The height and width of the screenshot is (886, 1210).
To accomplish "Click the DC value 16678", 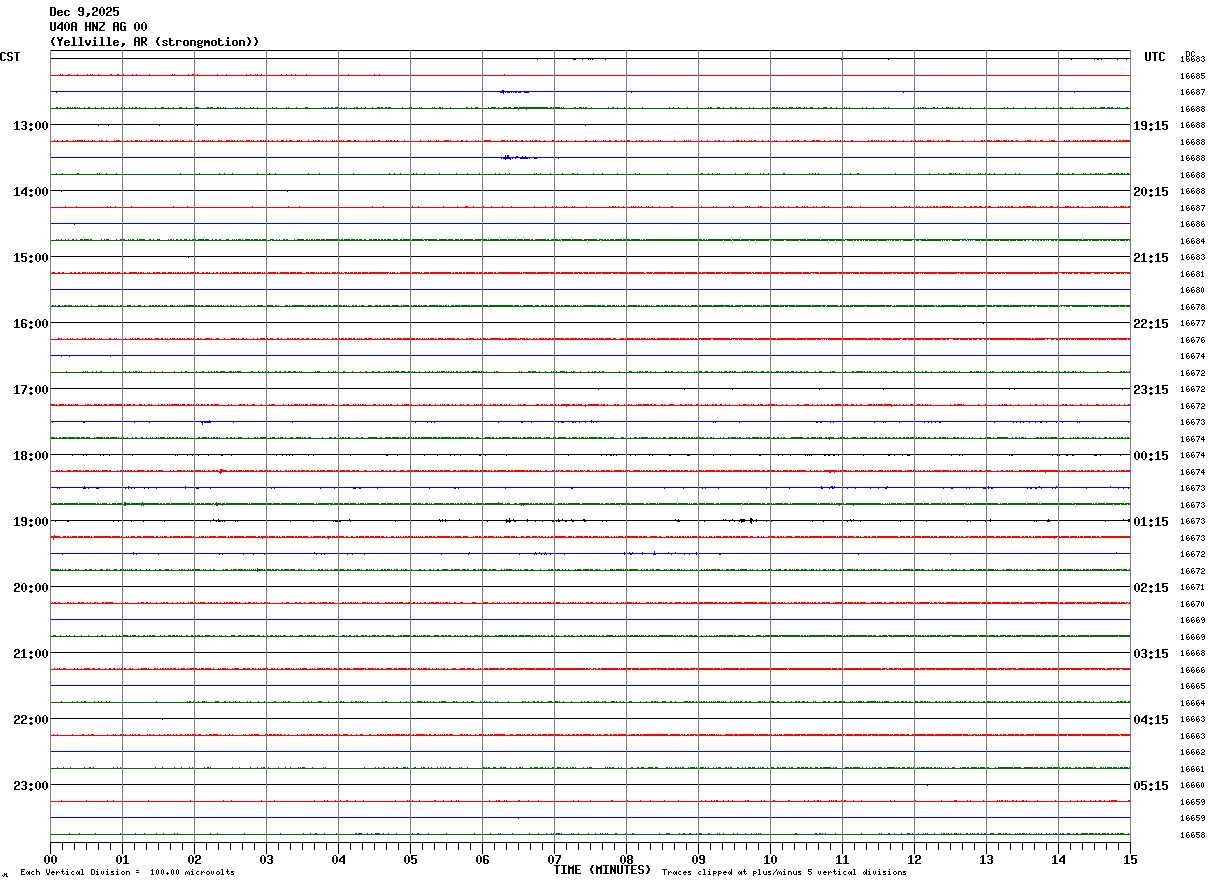I will click(x=1192, y=307).
